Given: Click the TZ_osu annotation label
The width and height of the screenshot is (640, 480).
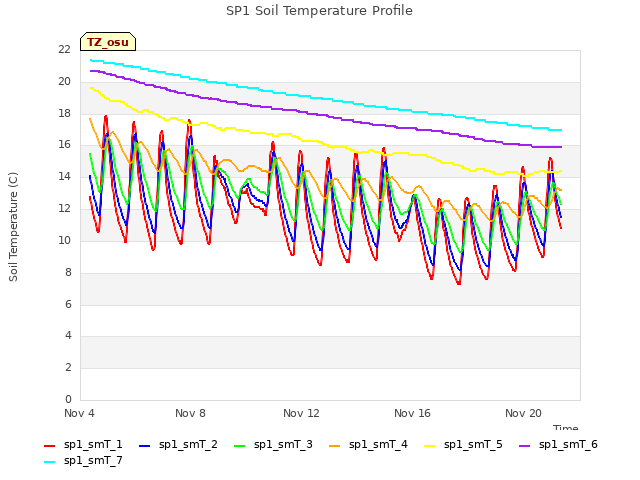Looking at the screenshot, I should click(108, 42).
